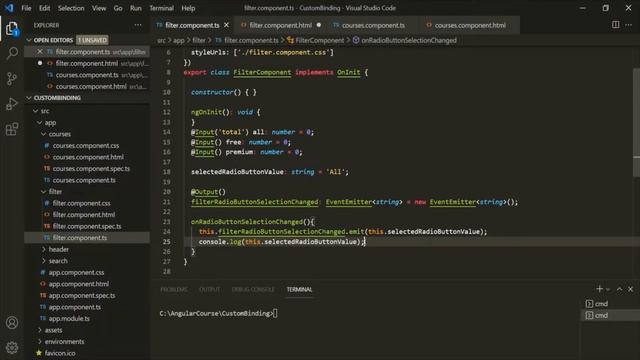Image resolution: width=640 pixels, height=360 pixels.
Task: Click the 1 UNSAVED badge
Action: (92, 40)
